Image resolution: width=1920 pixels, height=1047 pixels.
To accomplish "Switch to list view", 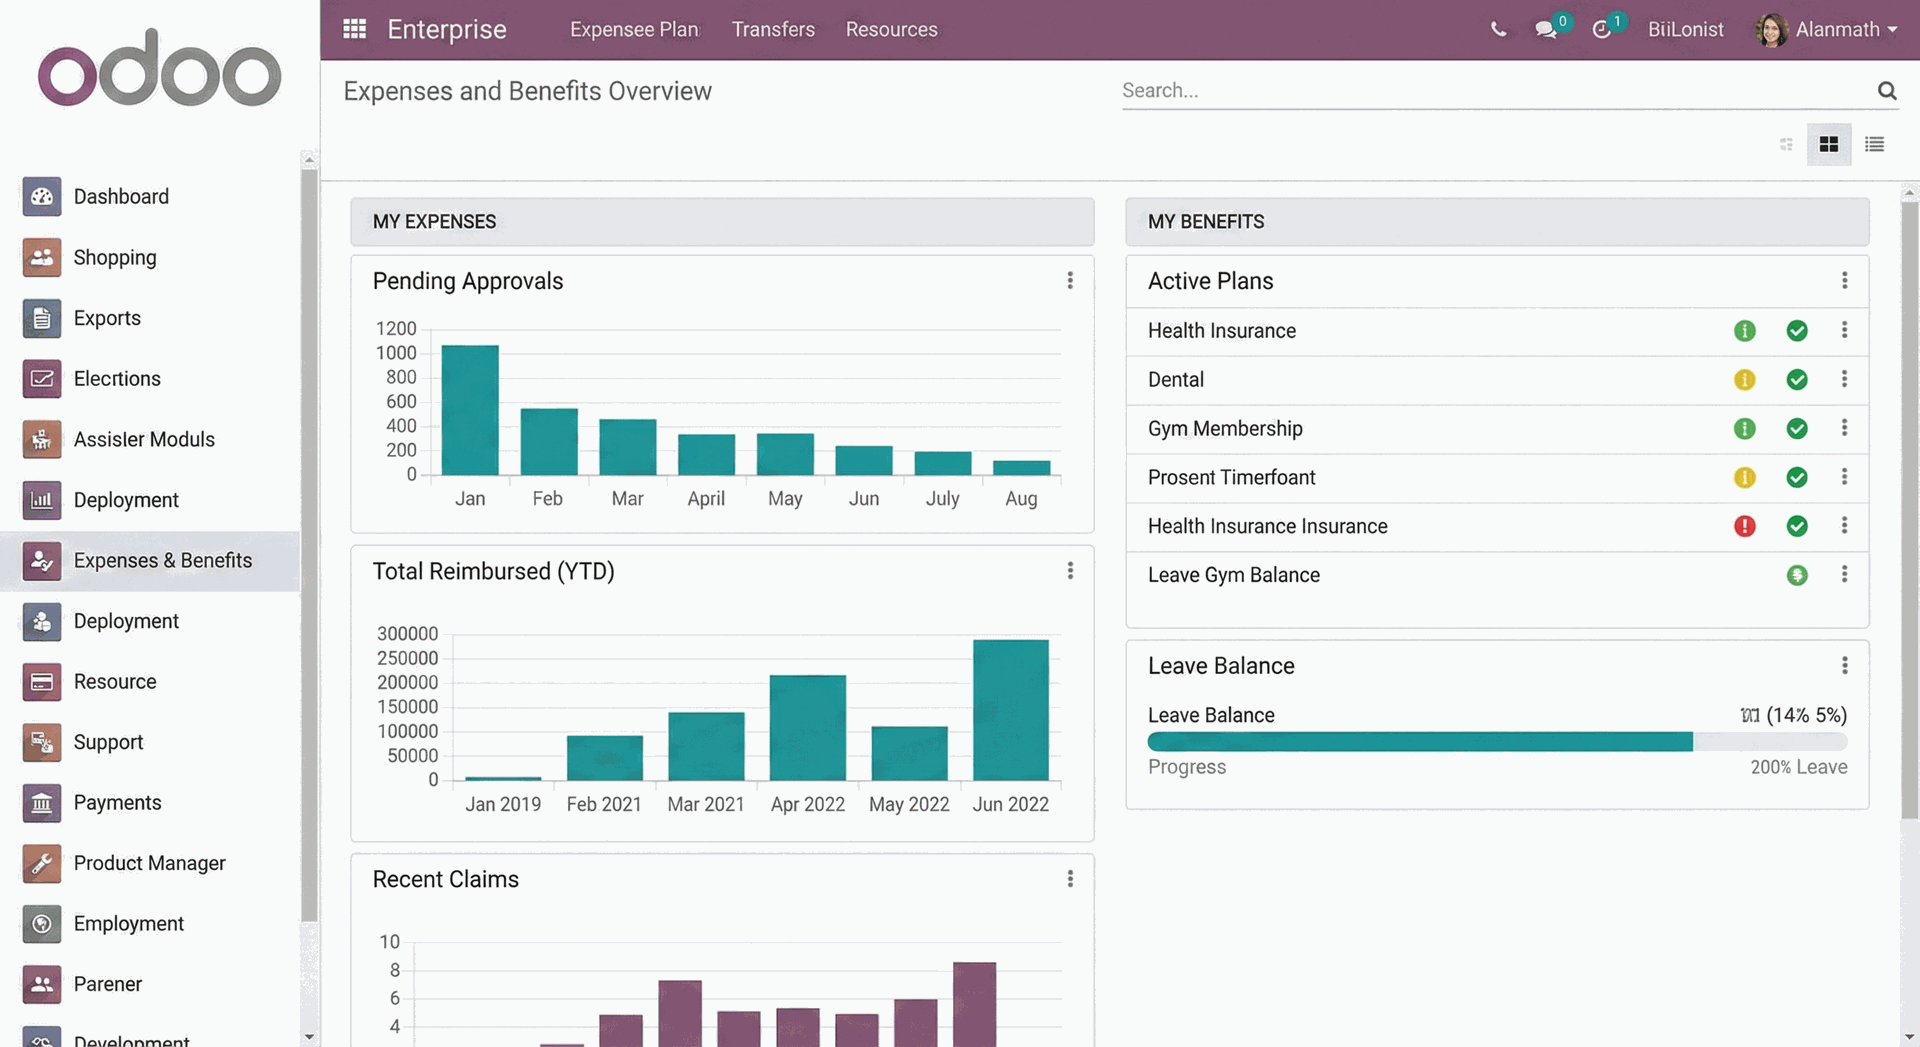I will (1874, 145).
